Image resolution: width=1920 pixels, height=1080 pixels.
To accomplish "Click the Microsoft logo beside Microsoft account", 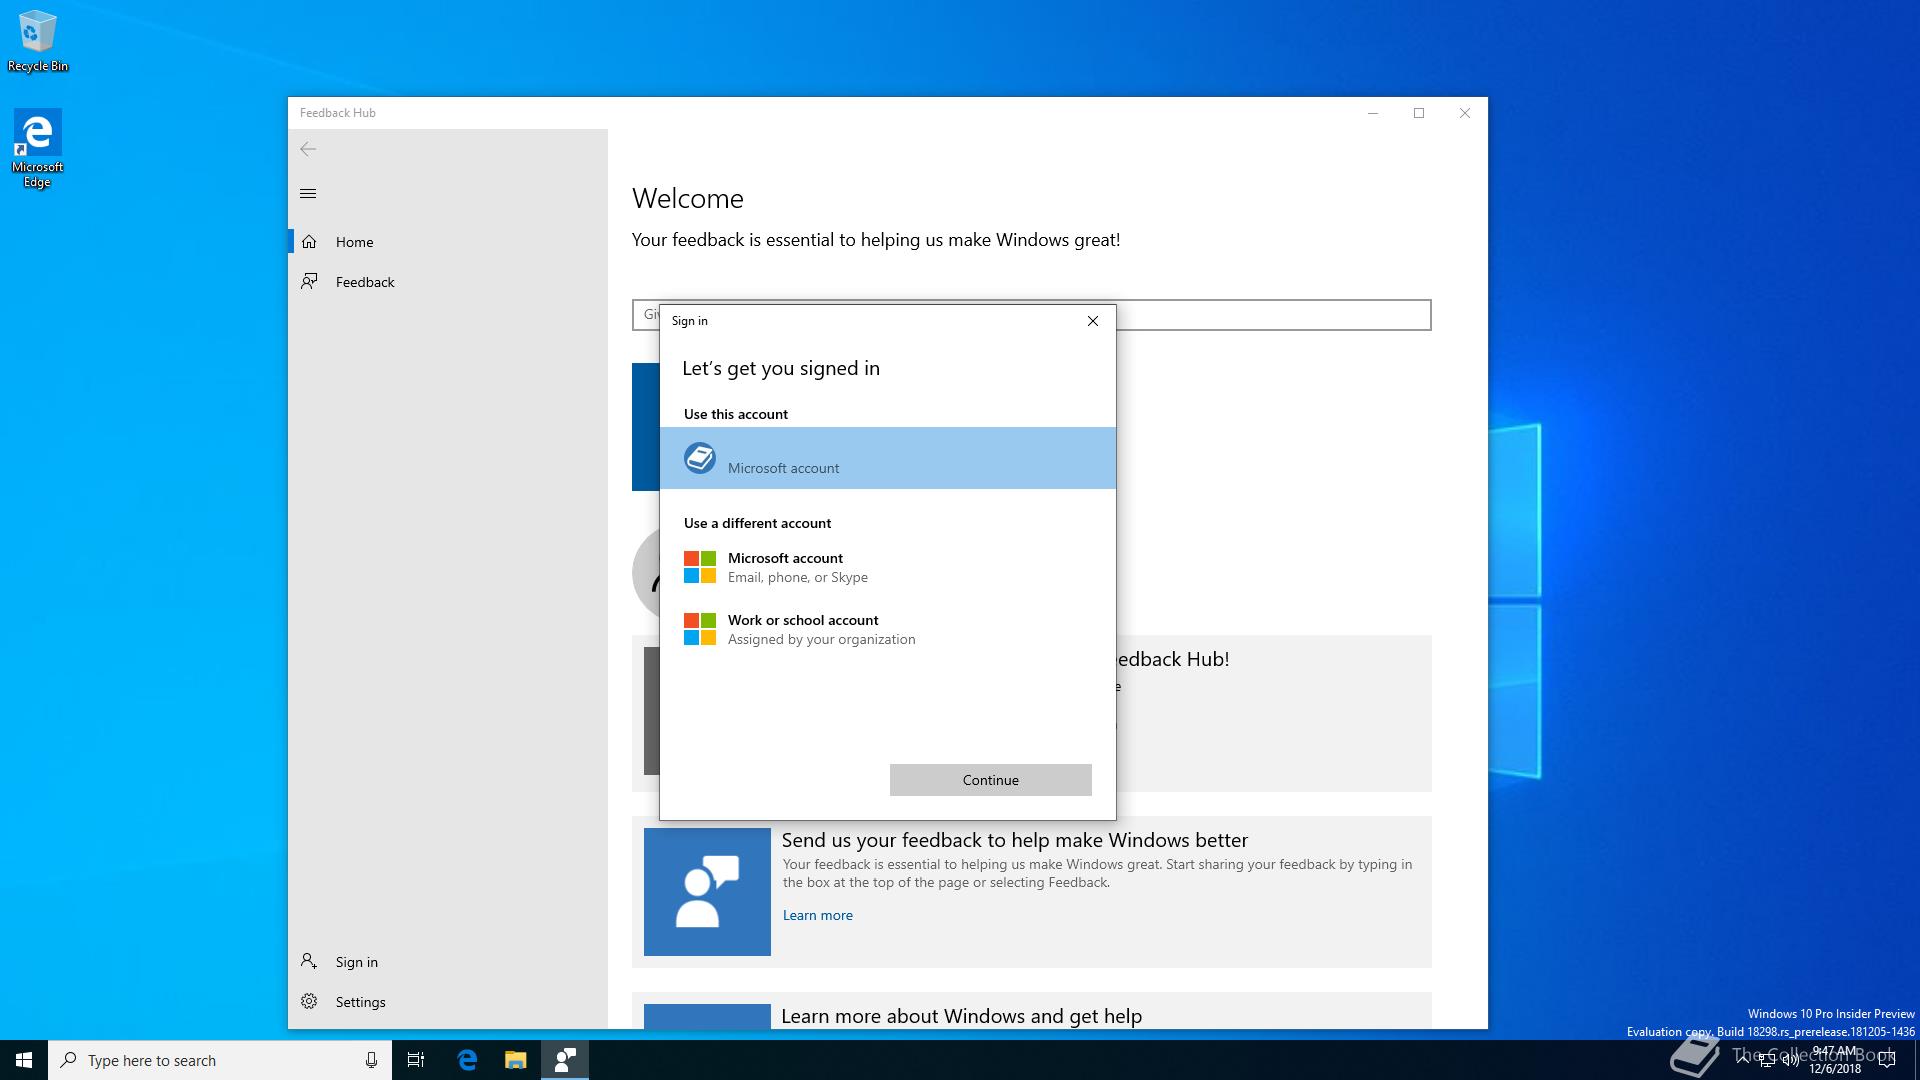I will [700, 567].
